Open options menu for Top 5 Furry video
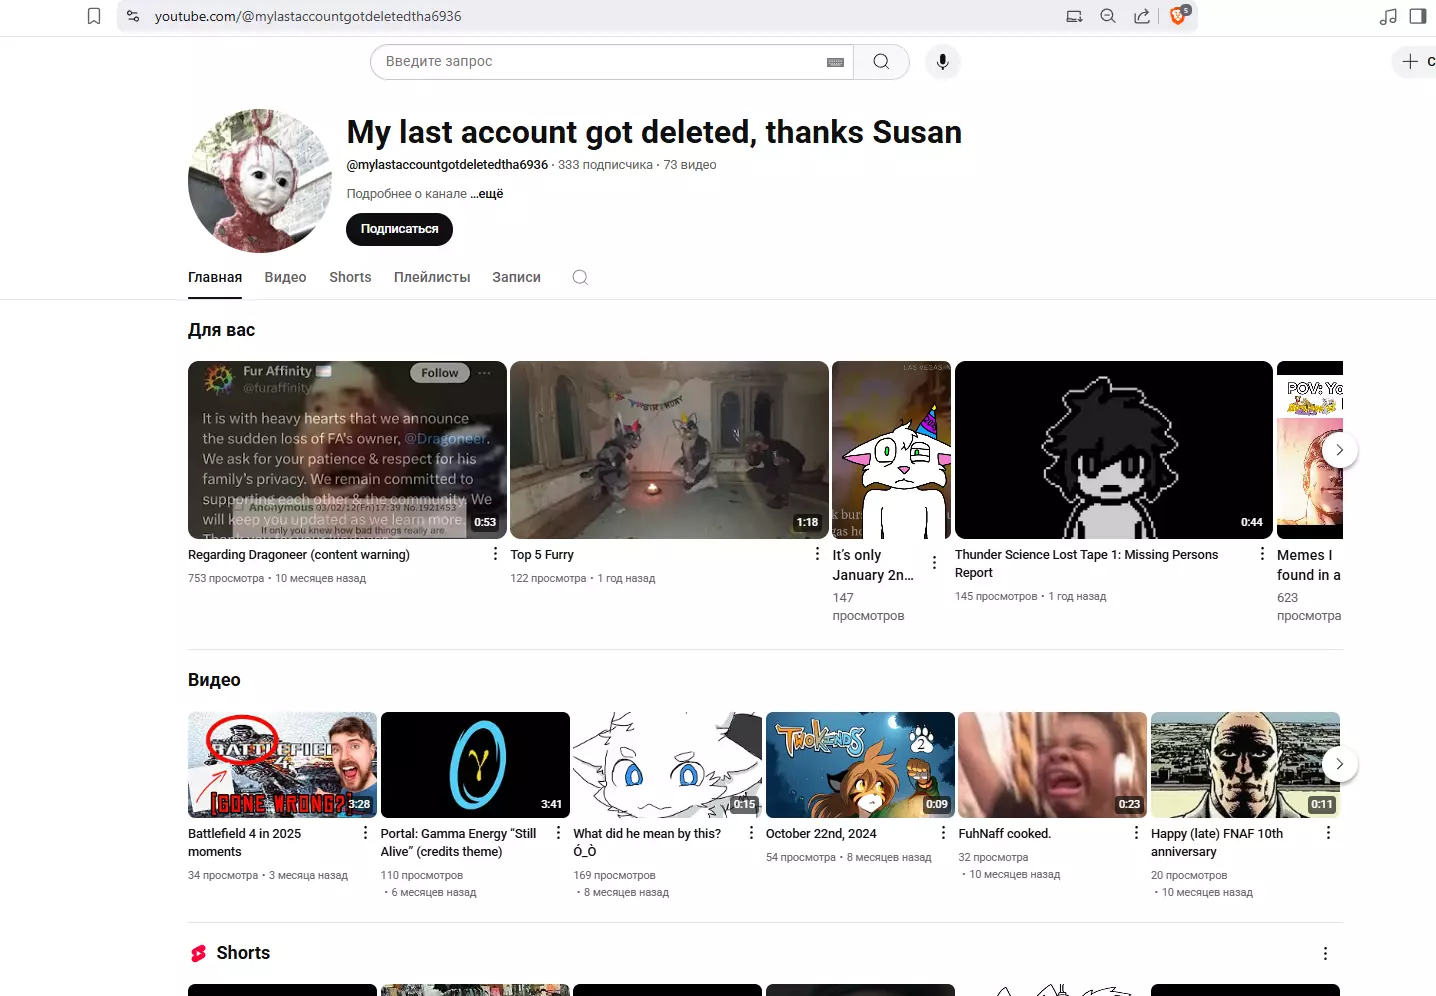Image resolution: width=1436 pixels, height=996 pixels. [817, 554]
